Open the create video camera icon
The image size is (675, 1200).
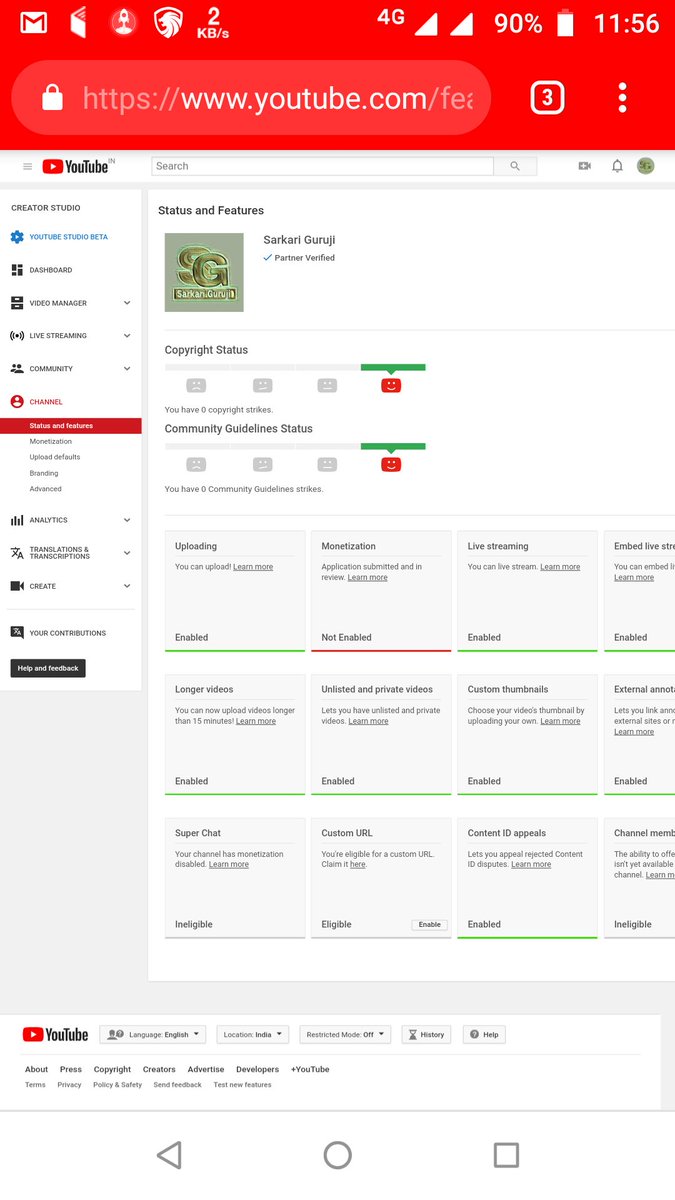585,166
